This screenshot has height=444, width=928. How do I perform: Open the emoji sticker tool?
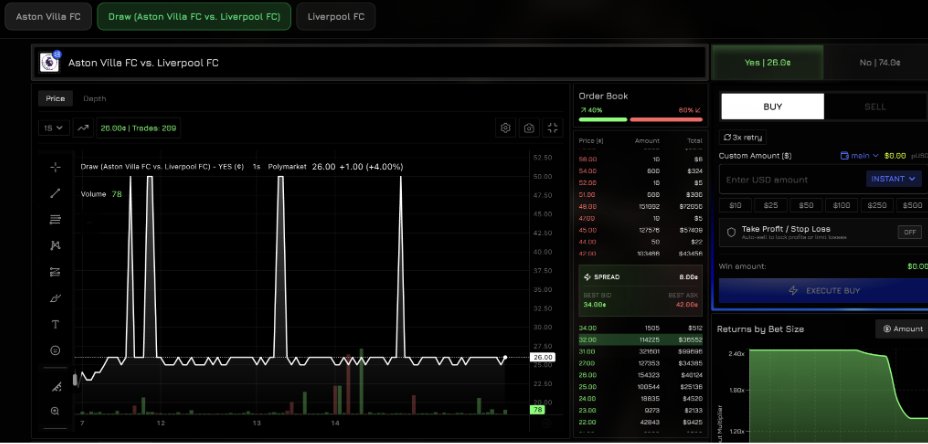(x=56, y=350)
